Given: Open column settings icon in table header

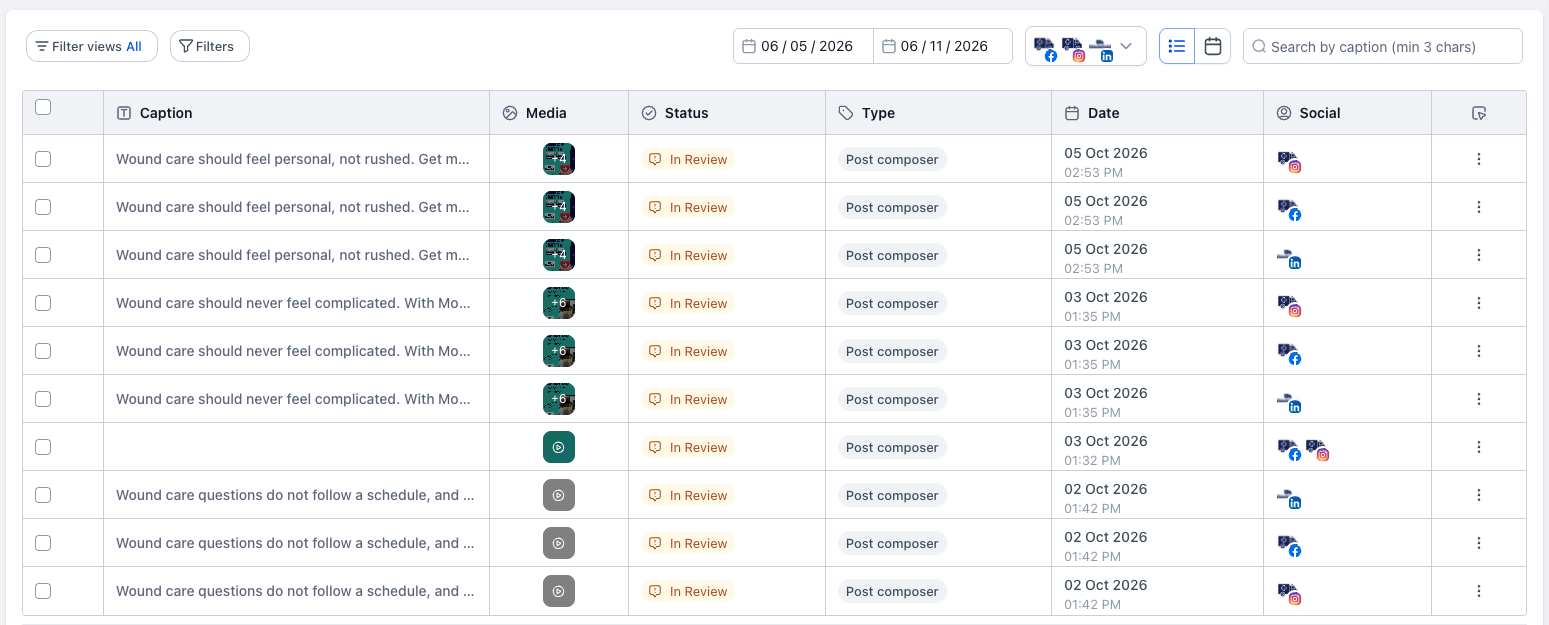Looking at the screenshot, I should [x=1479, y=113].
